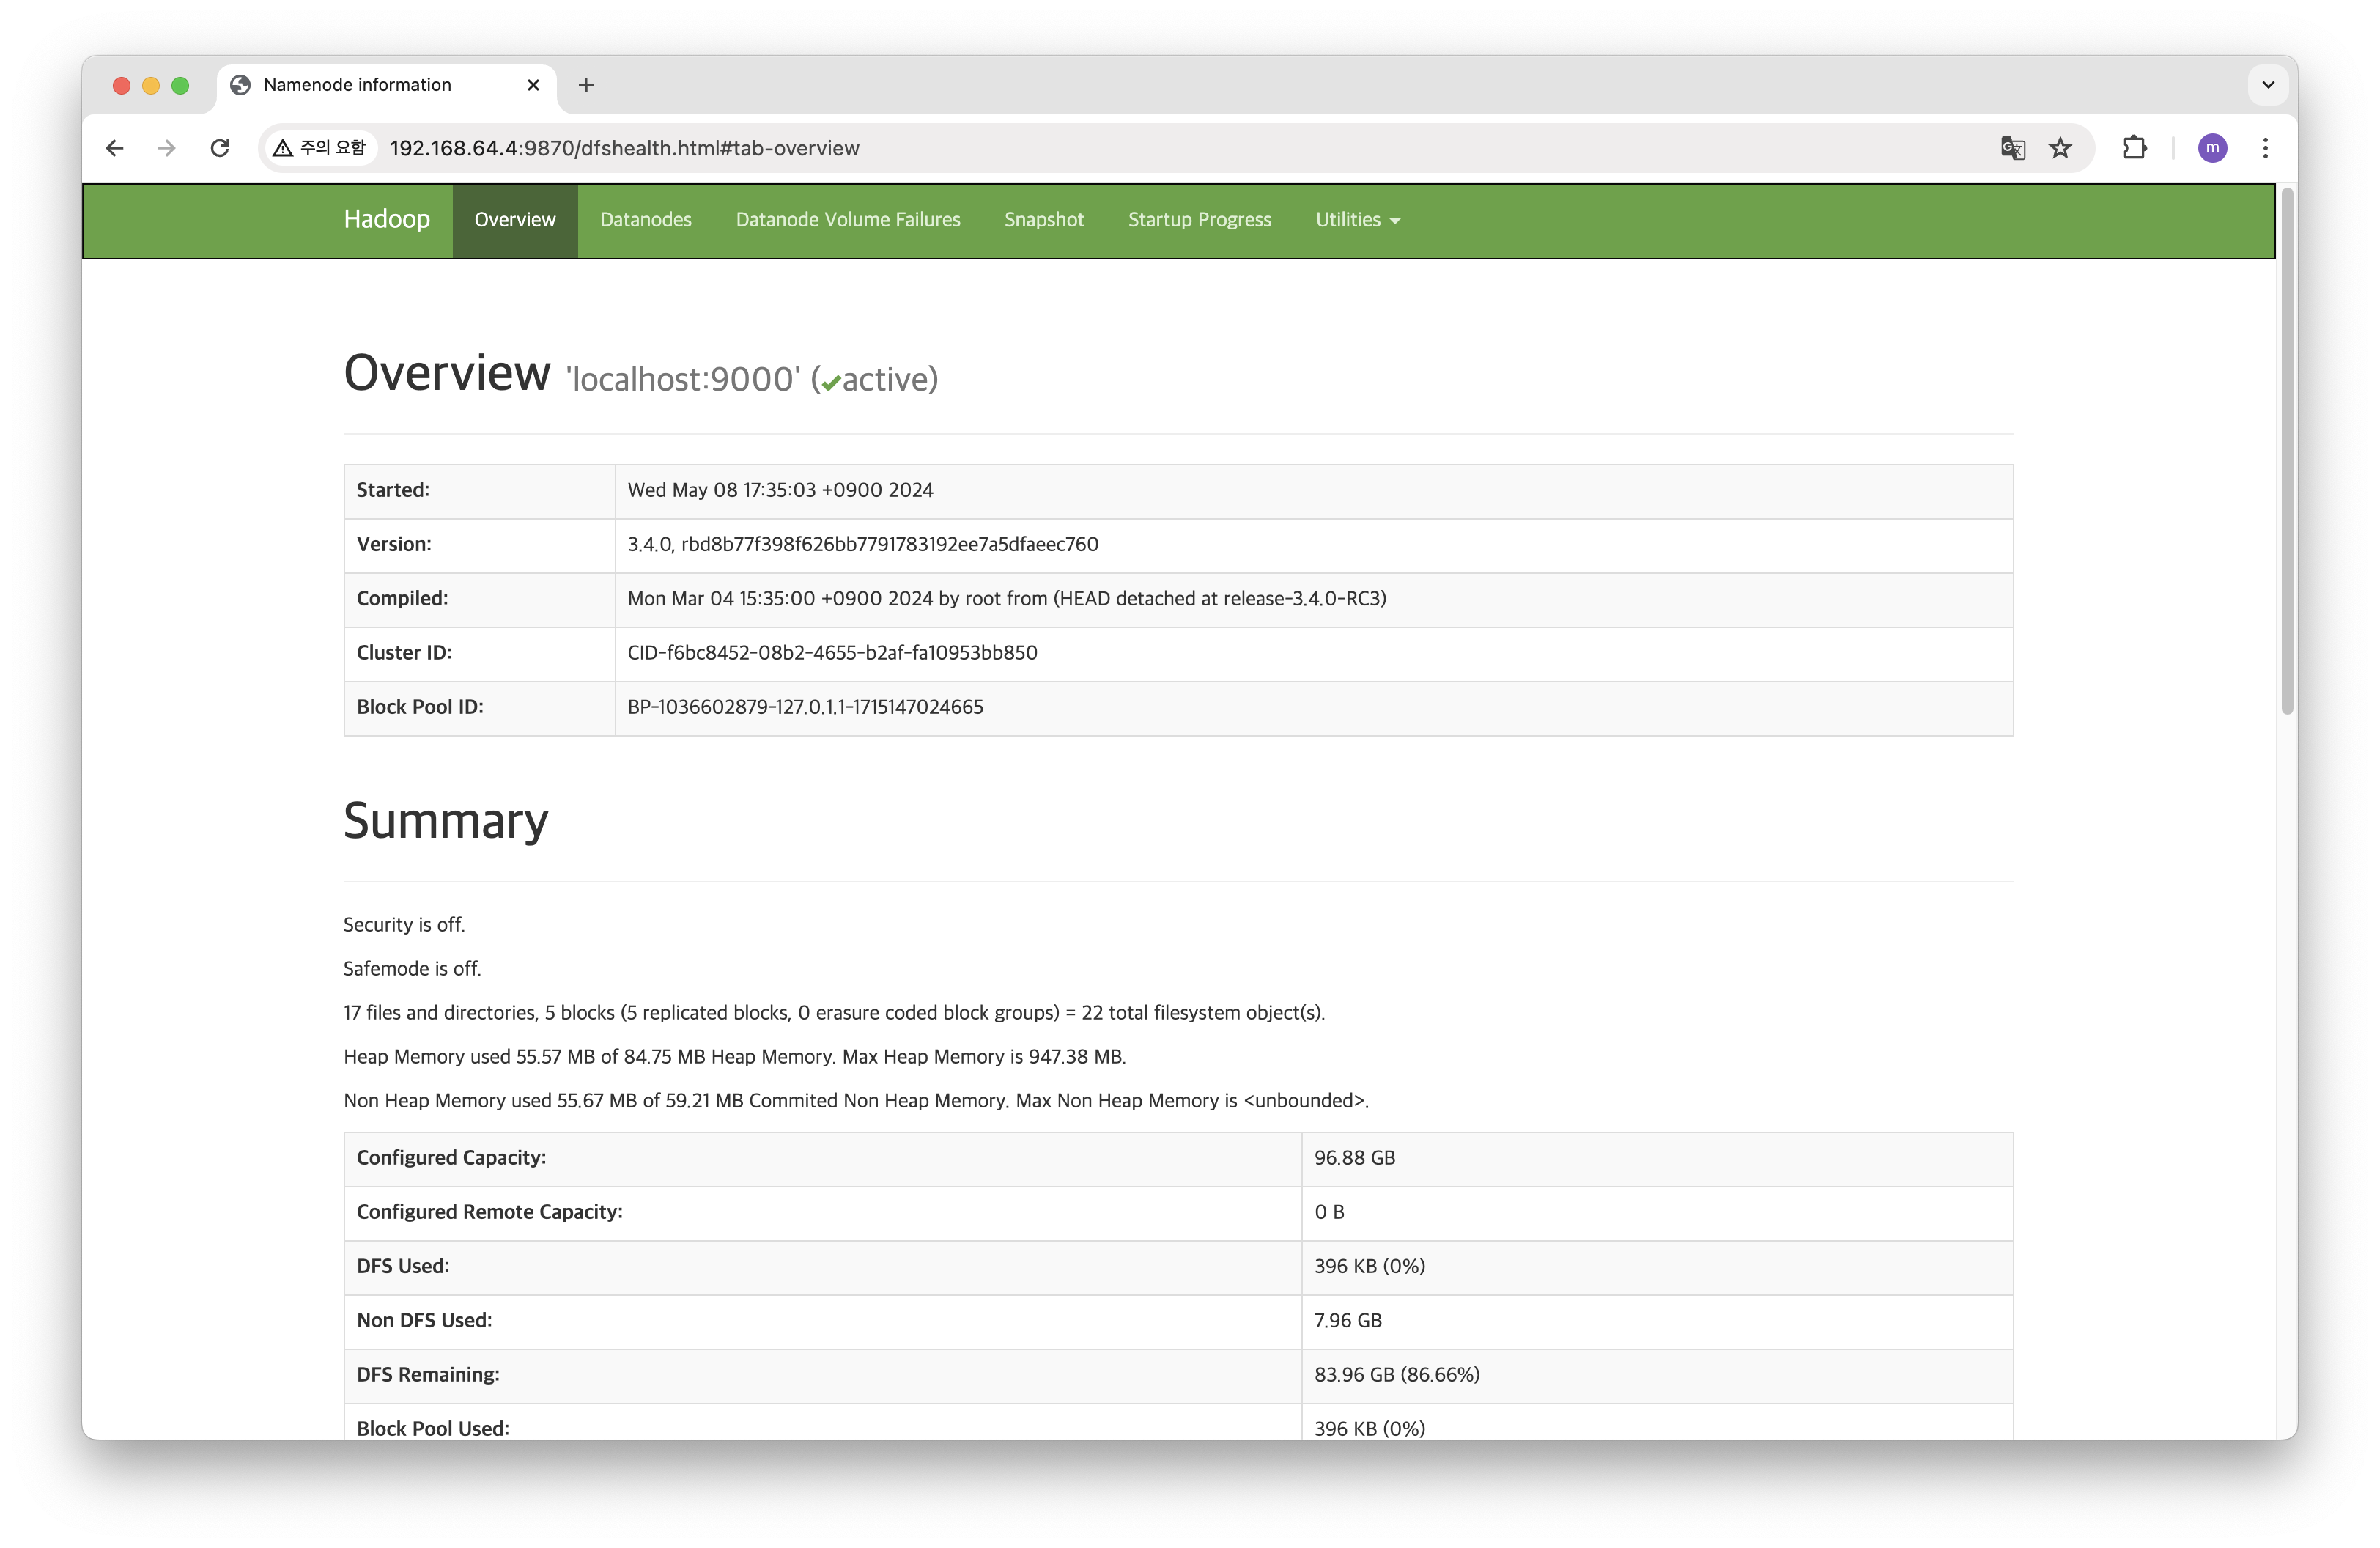Click the browser forward arrow
This screenshot has width=2380, height=1548.
coord(167,148)
